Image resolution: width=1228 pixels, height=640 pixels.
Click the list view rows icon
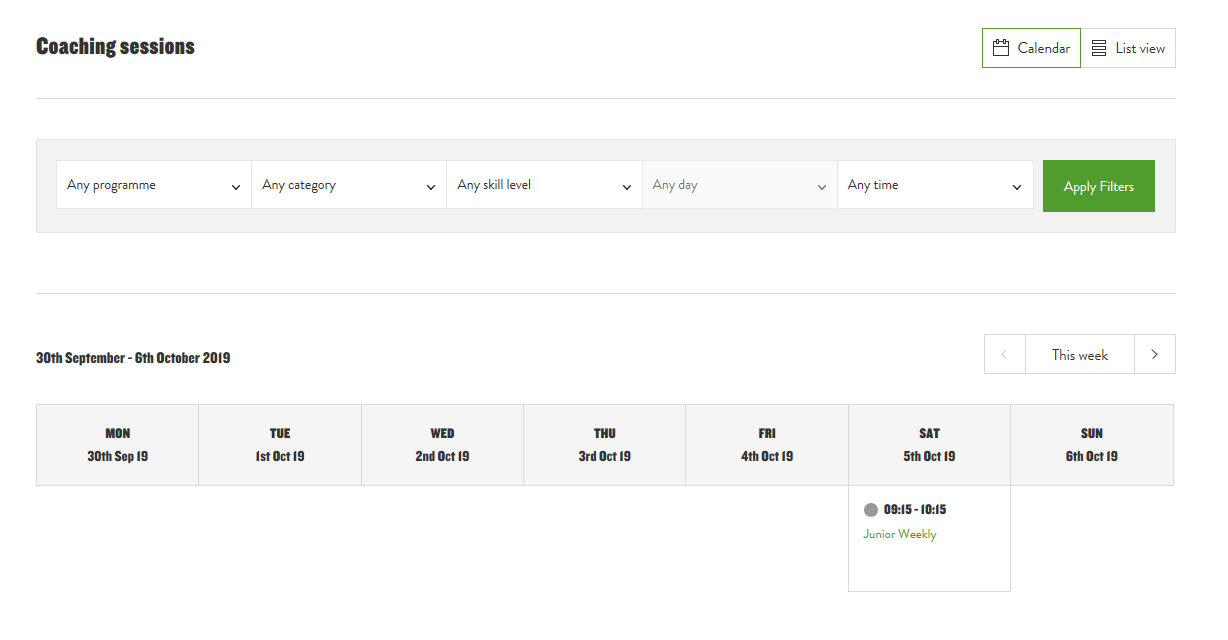point(1098,48)
